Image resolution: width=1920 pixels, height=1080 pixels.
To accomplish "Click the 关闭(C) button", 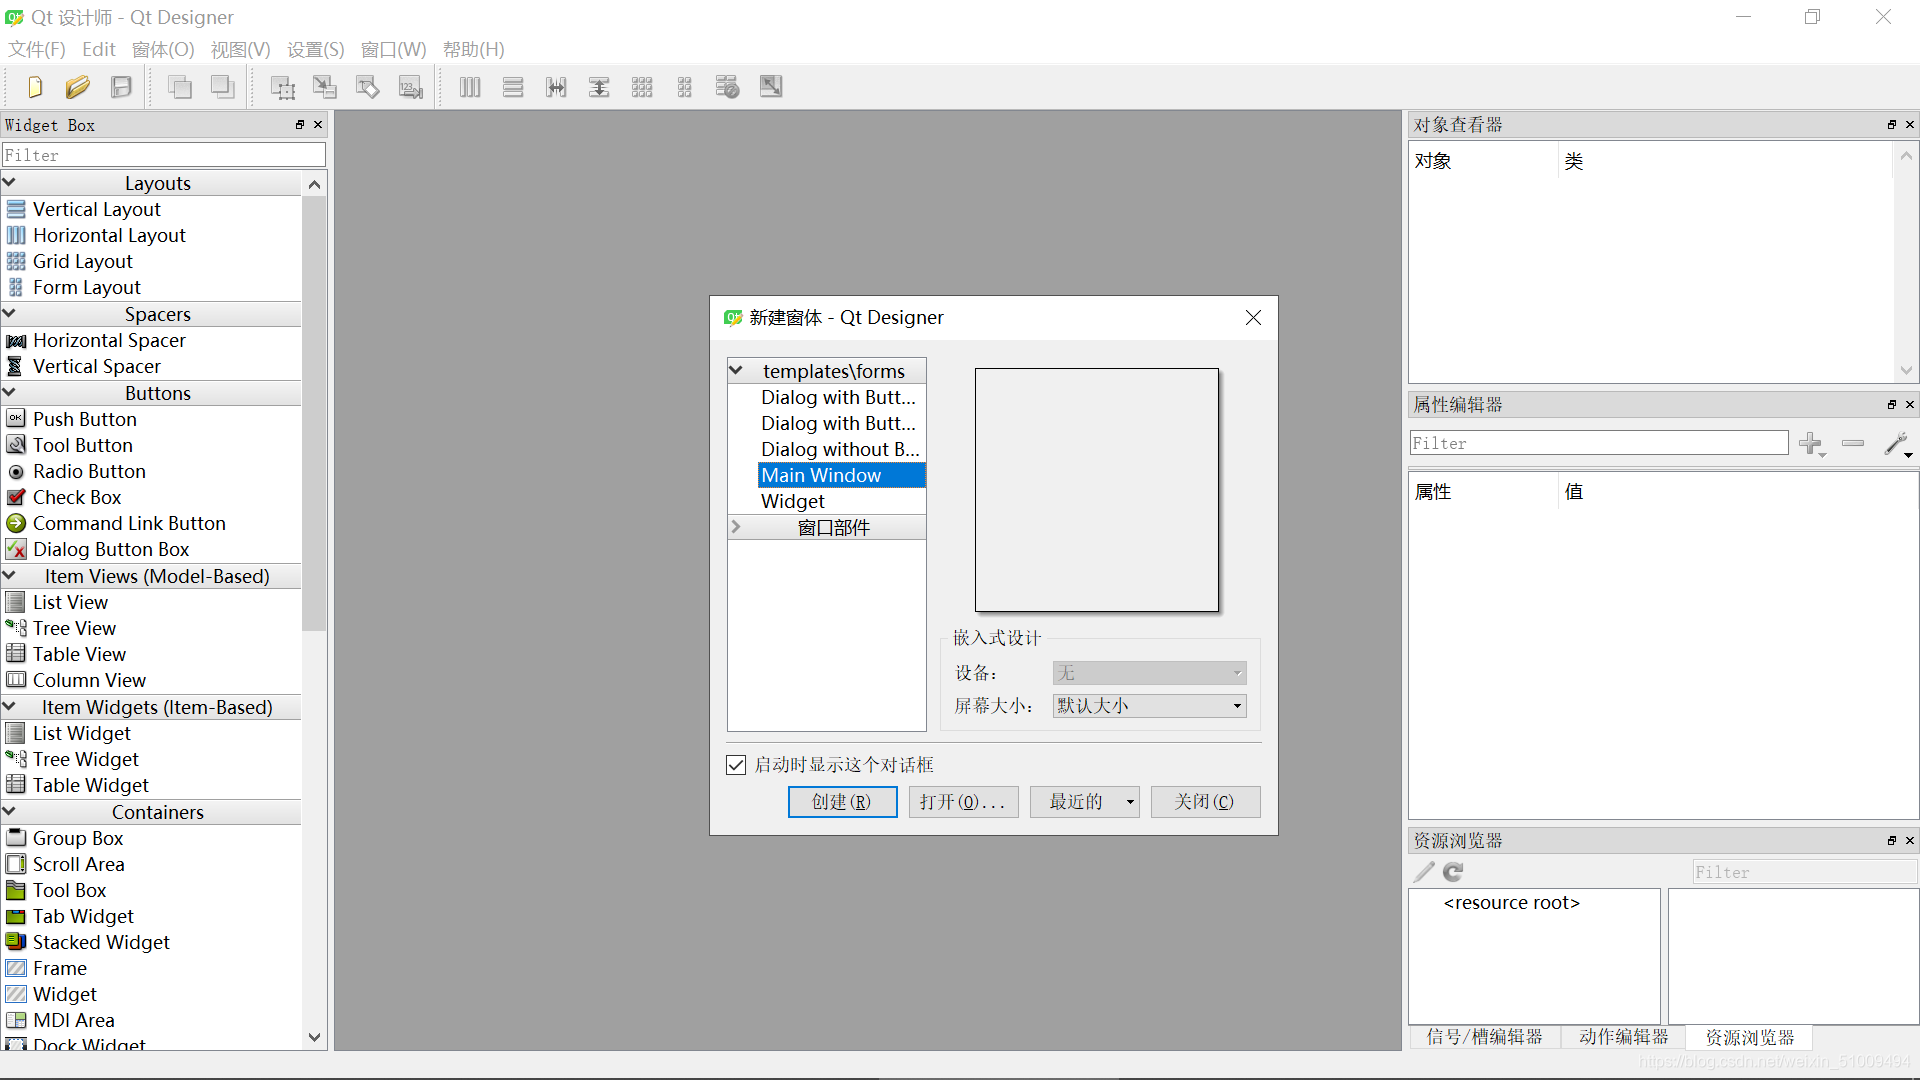I will click(1205, 802).
